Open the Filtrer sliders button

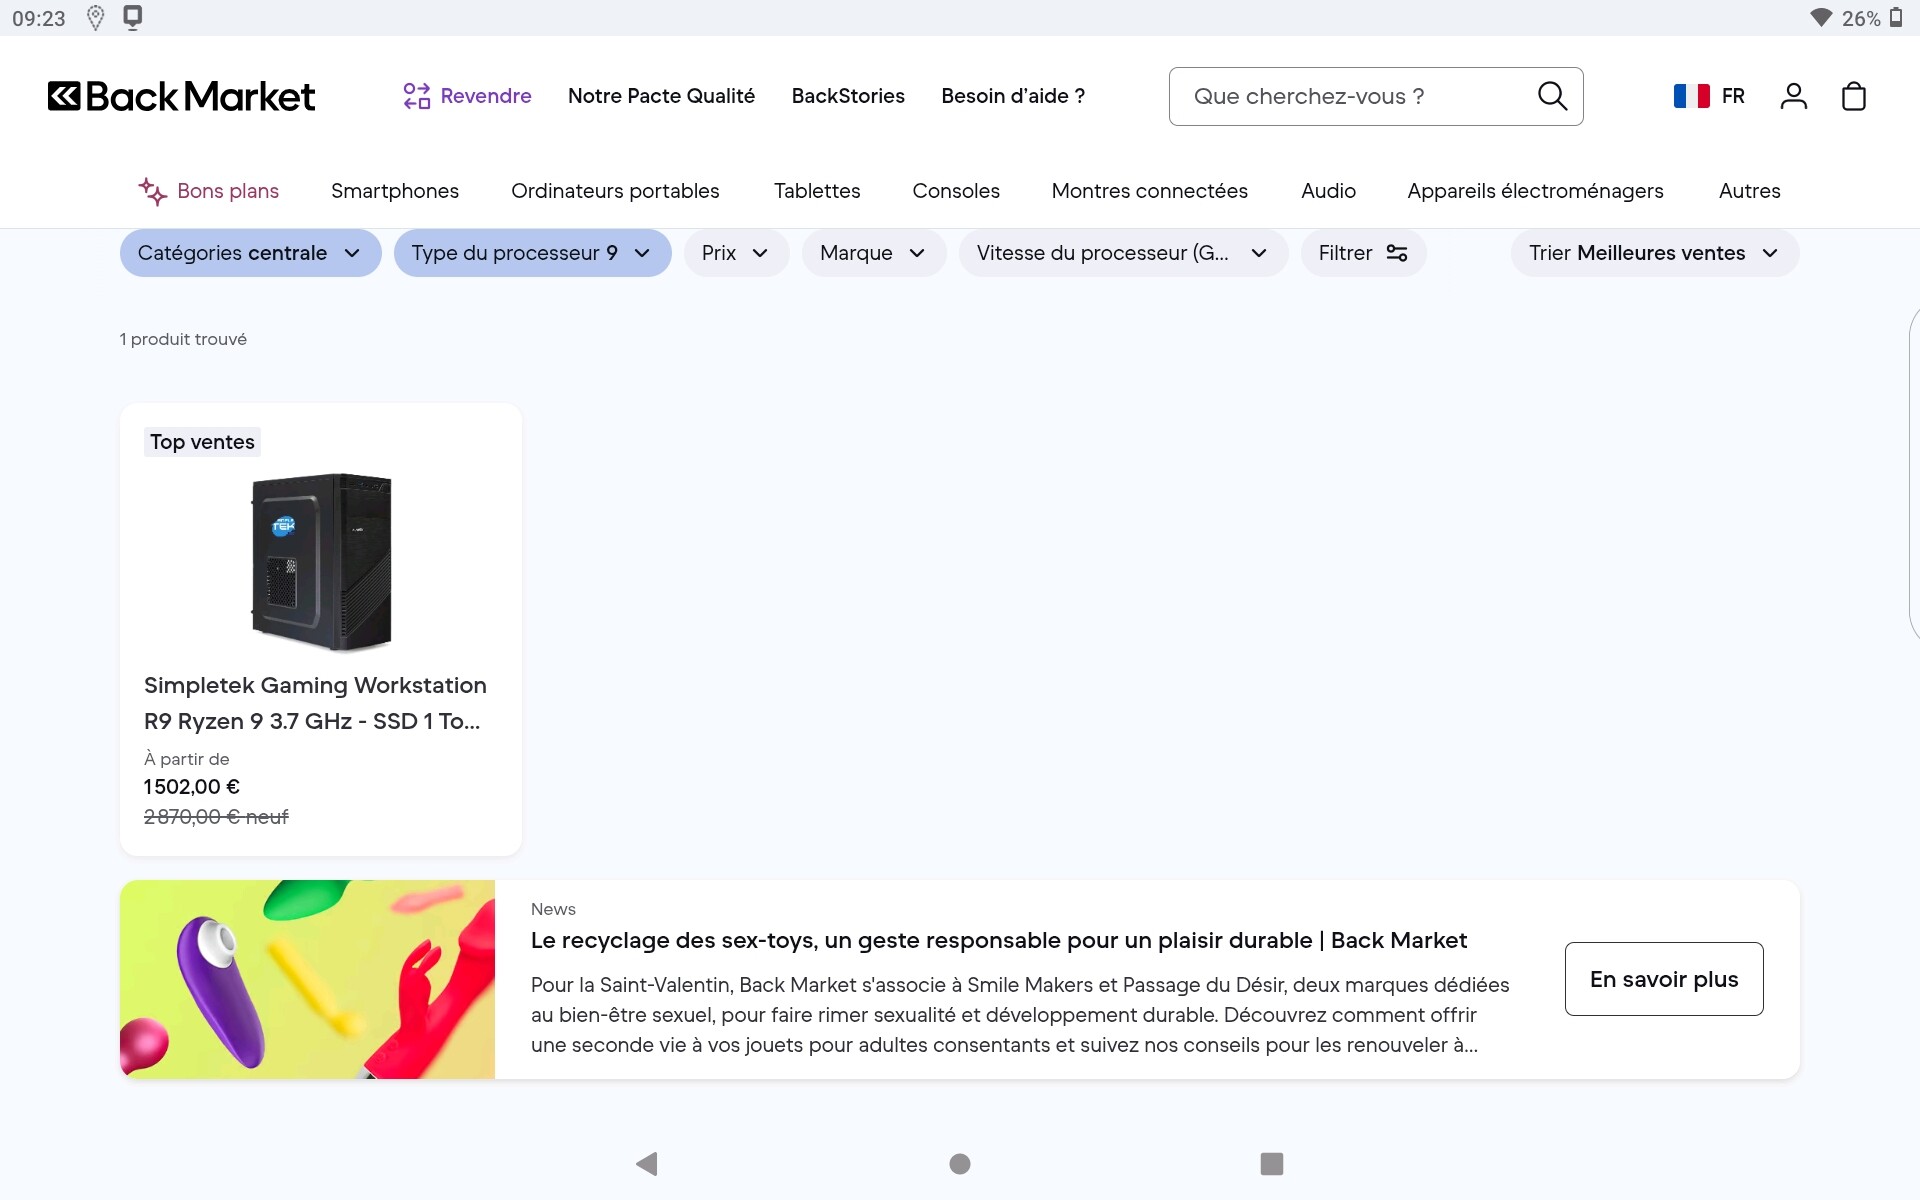tap(1363, 253)
